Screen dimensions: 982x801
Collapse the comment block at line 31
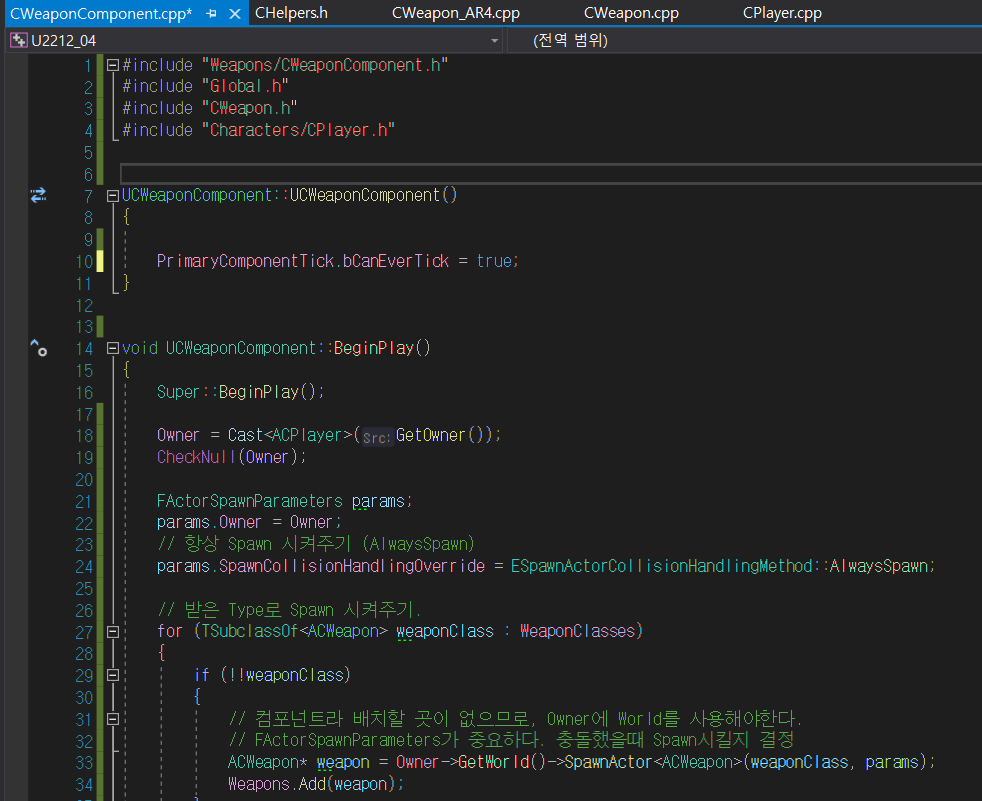click(113, 719)
